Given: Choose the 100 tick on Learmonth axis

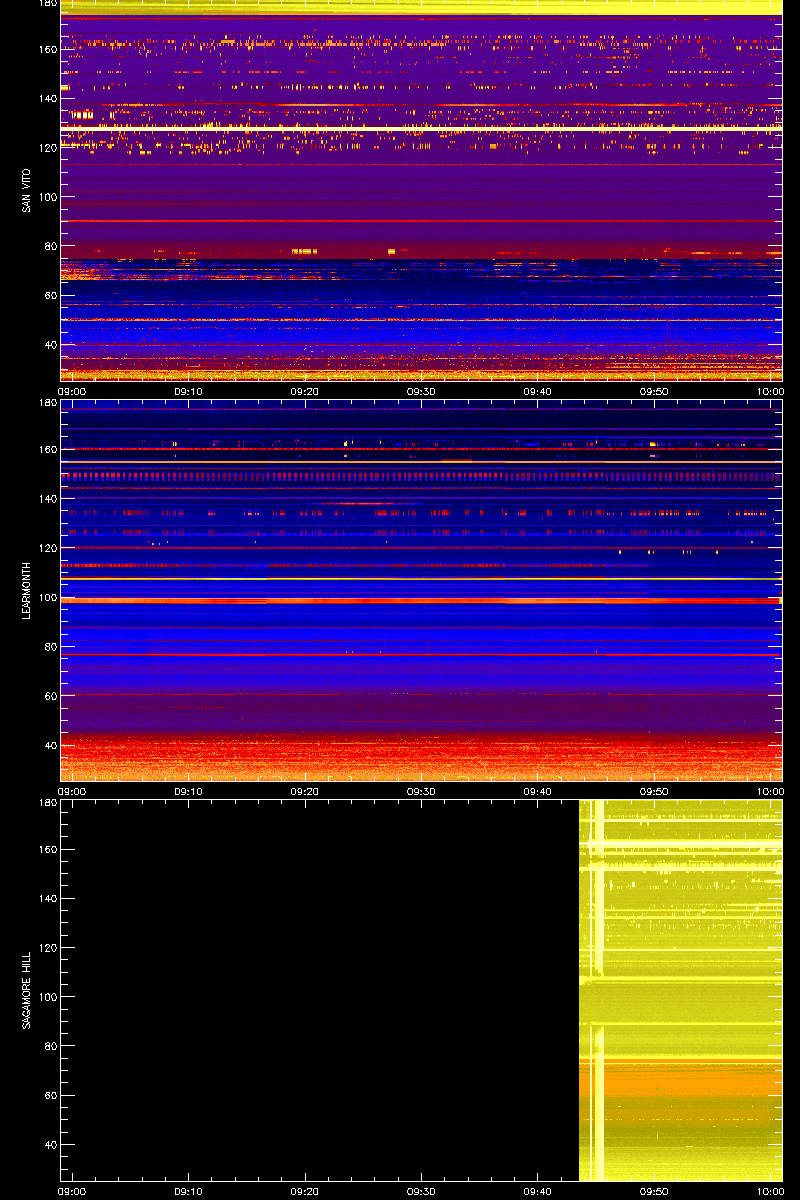Looking at the screenshot, I should (46, 597).
